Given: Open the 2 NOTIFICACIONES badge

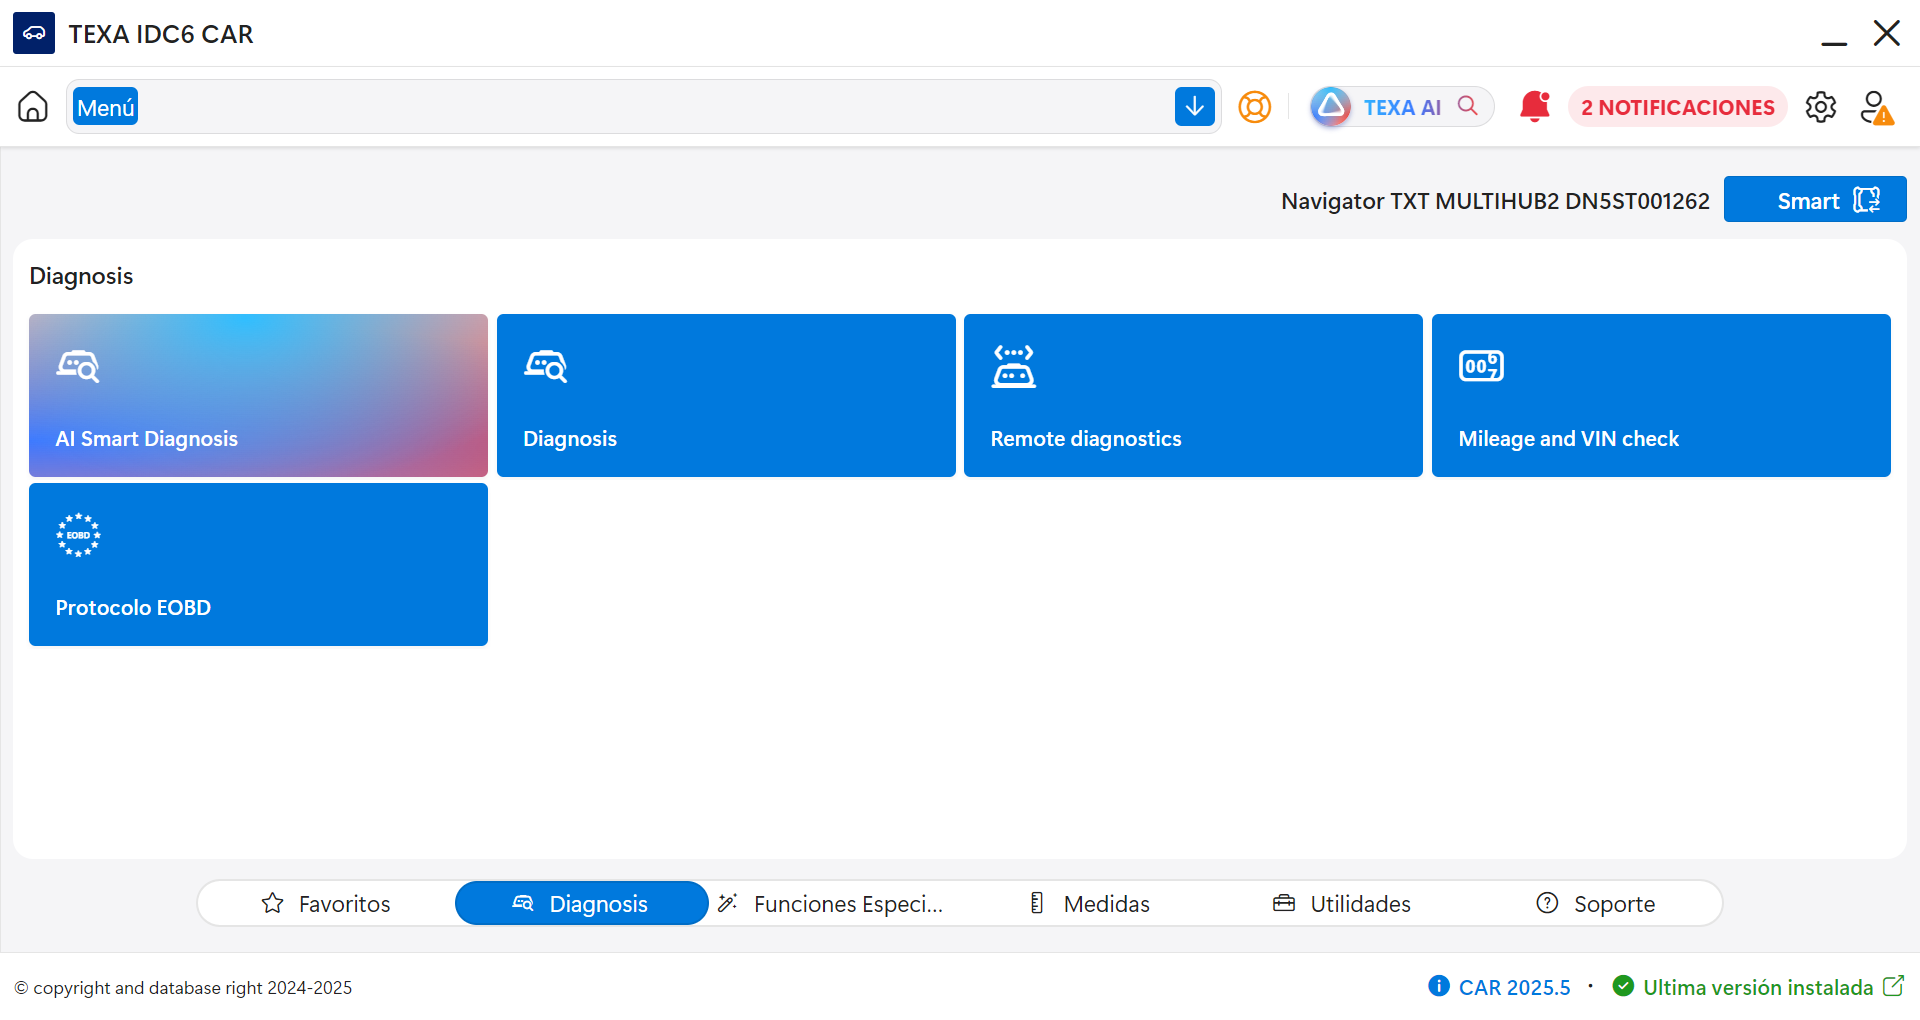Looking at the screenshot, I should point(1677,107).
